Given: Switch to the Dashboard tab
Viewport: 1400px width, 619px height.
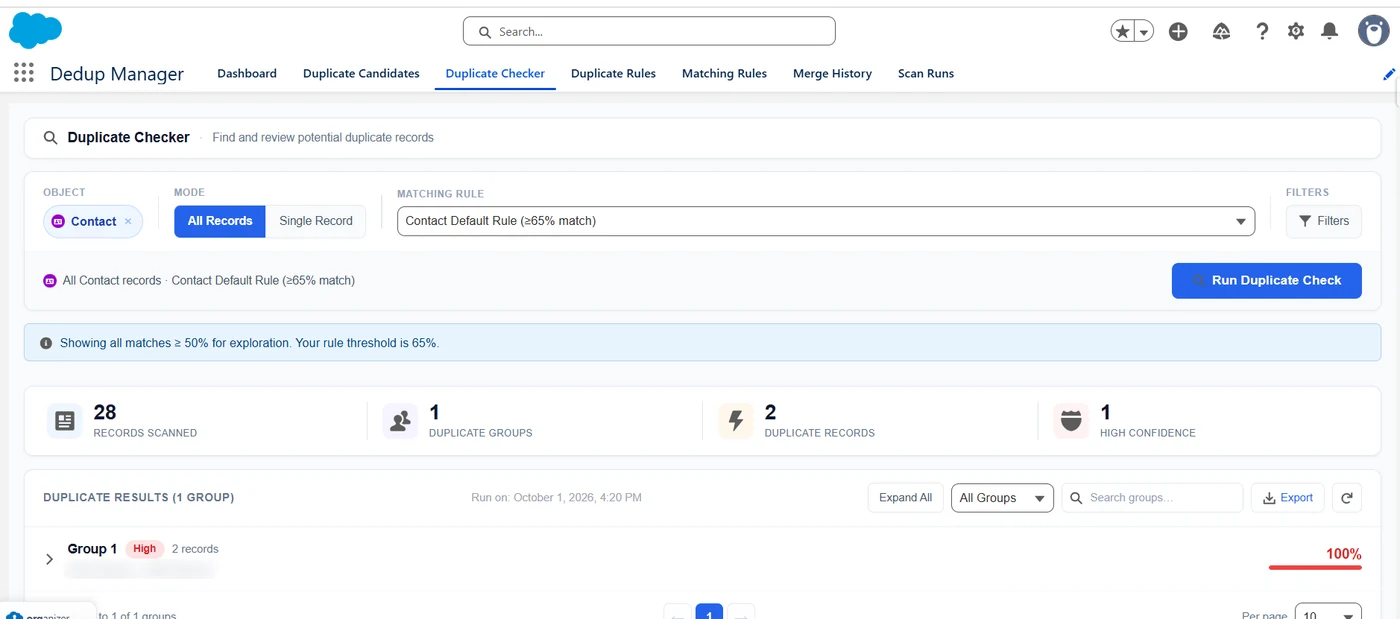Looking at the screenshot, I should [x=247, y=73].
